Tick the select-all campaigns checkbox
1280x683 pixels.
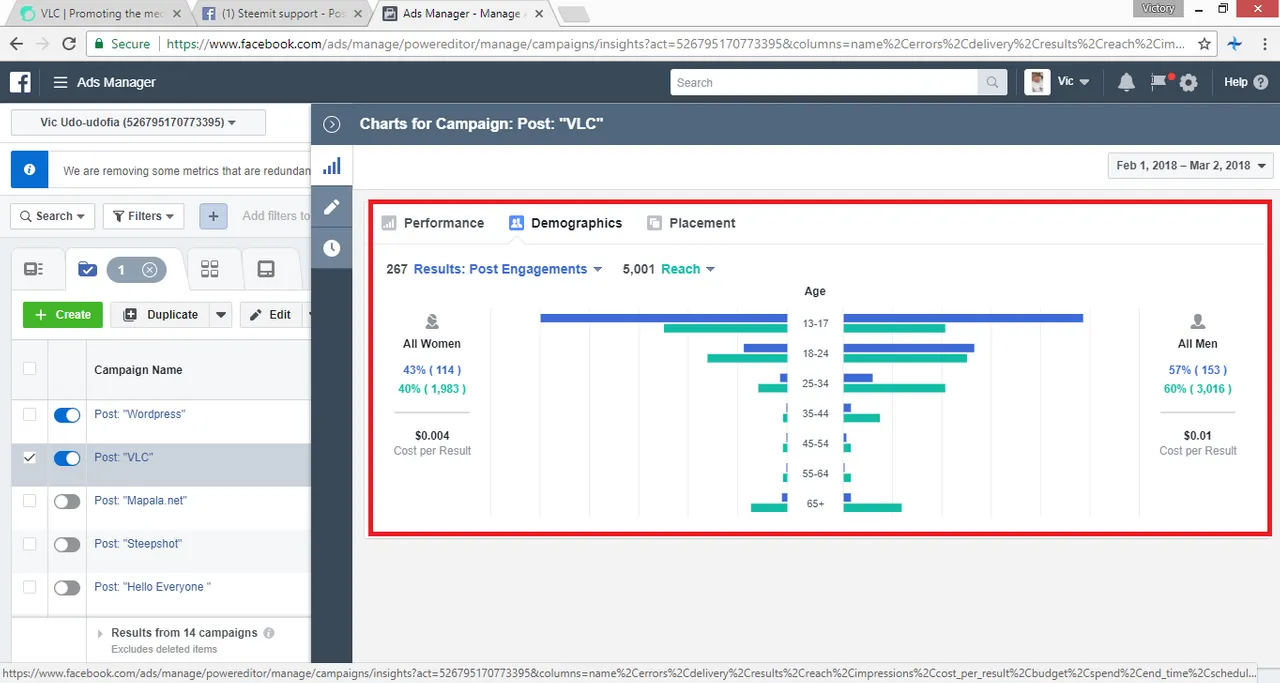pyautogui.click(x=29, y=369)
